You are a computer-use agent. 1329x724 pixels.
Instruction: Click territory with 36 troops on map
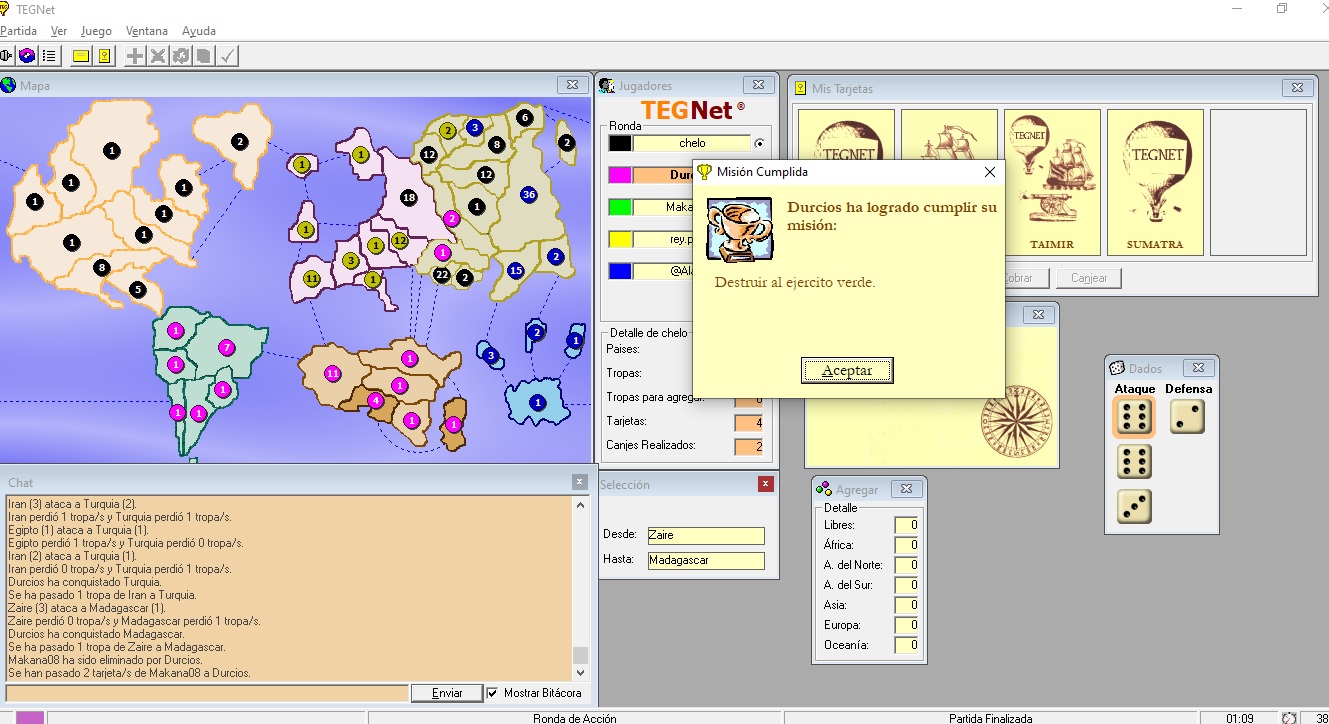click(x=529, y=194)
